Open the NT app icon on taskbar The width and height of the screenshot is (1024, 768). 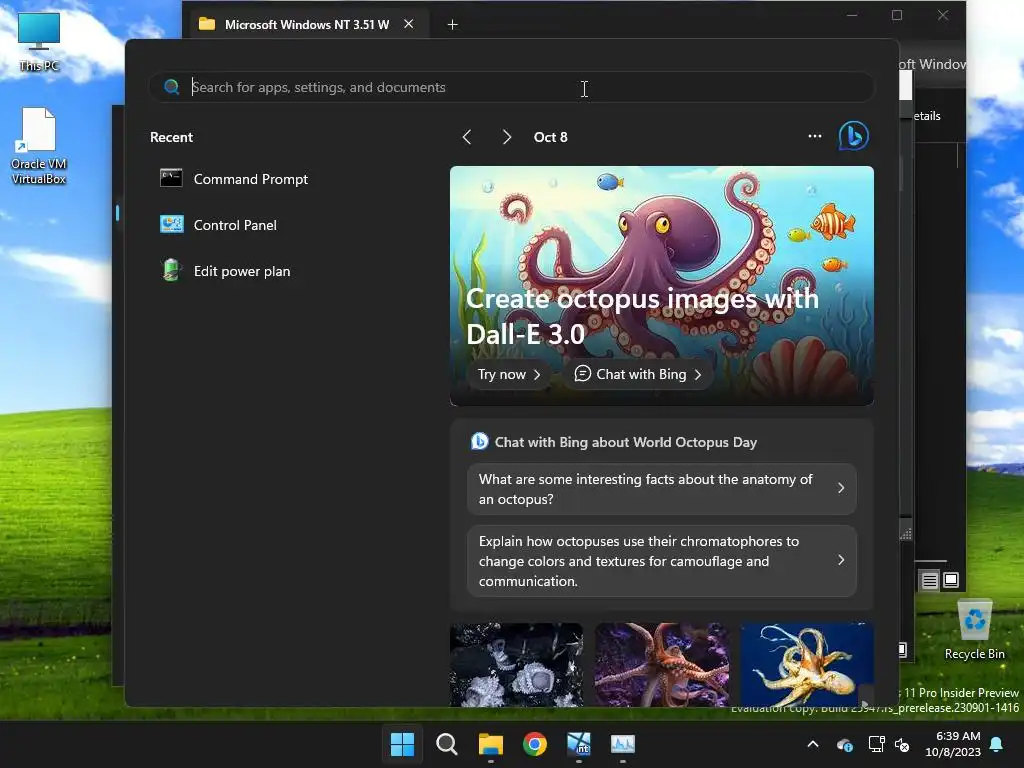[x=579, y=744]
